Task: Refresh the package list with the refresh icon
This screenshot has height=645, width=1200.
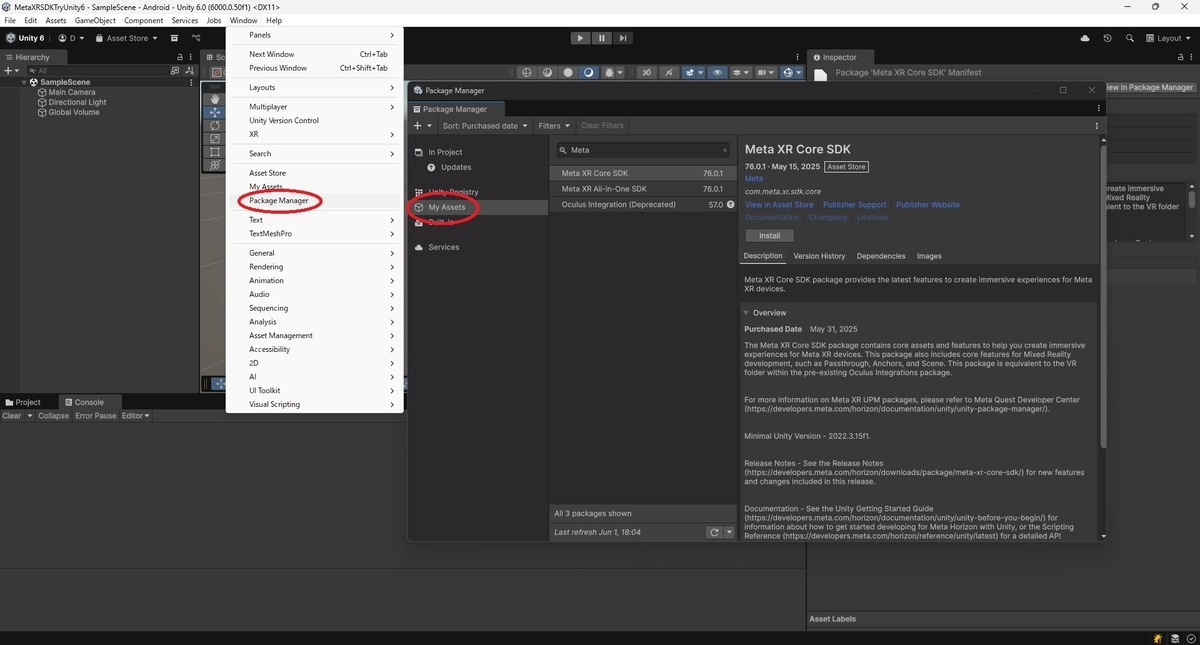Action: [712, 532]
